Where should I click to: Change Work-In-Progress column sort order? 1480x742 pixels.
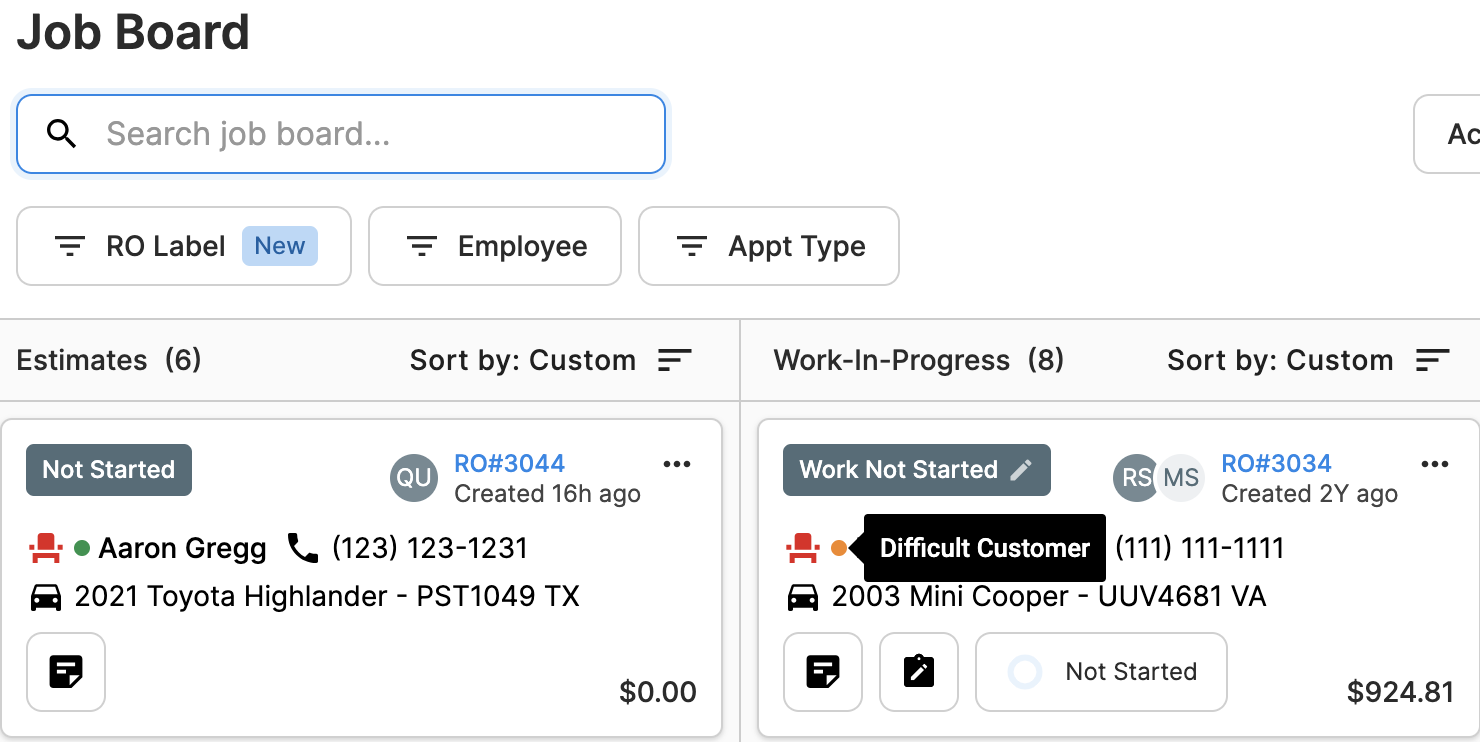[x=1308, y=360]
